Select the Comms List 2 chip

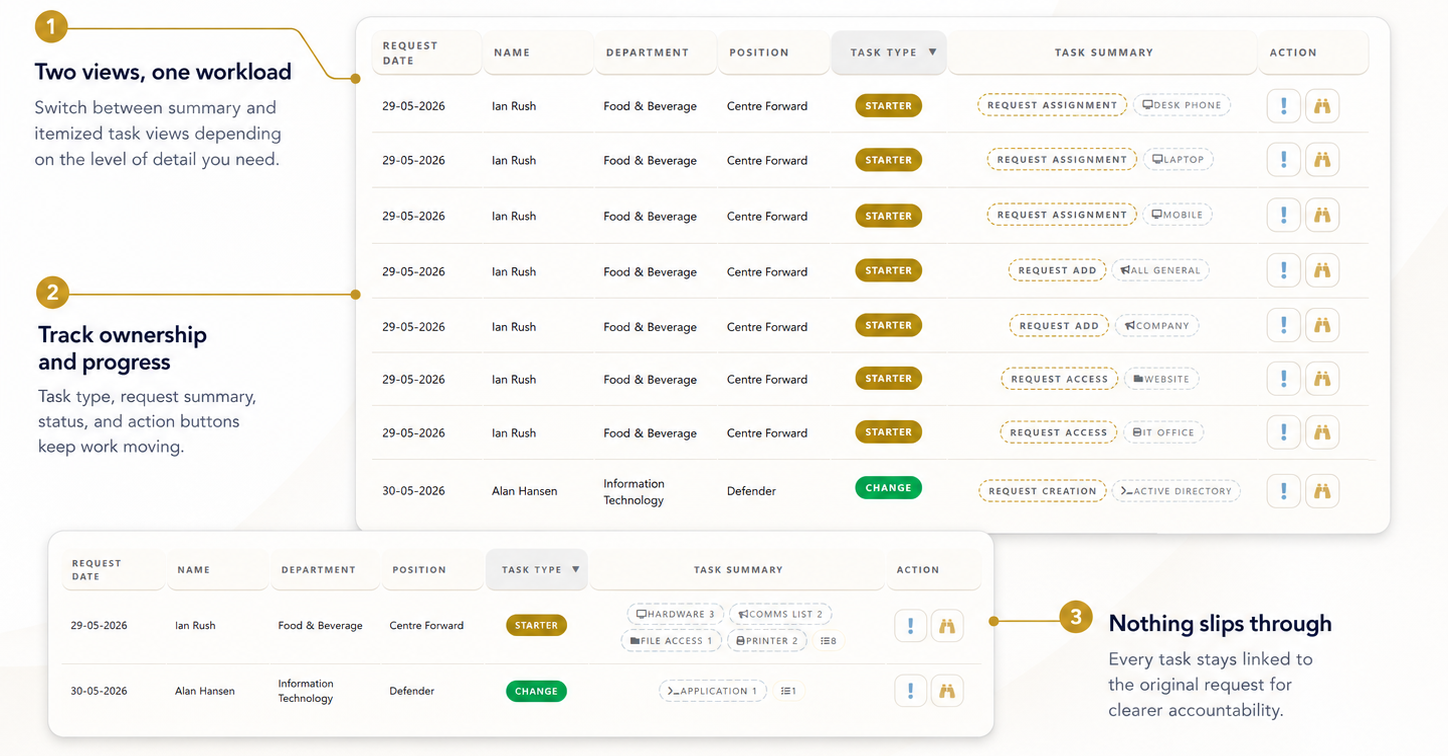780,614
